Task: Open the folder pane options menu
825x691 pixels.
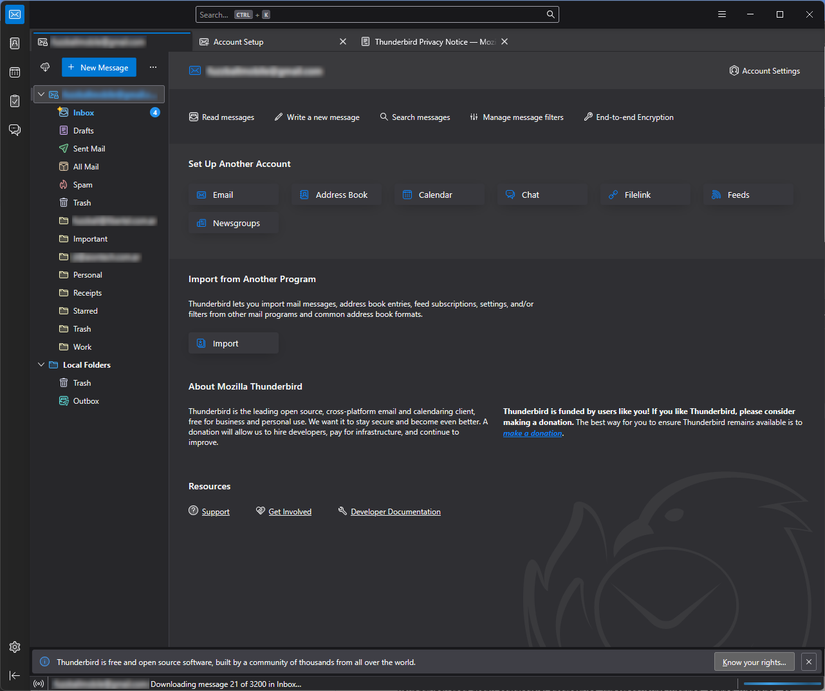Action: [x=152, y=67]
